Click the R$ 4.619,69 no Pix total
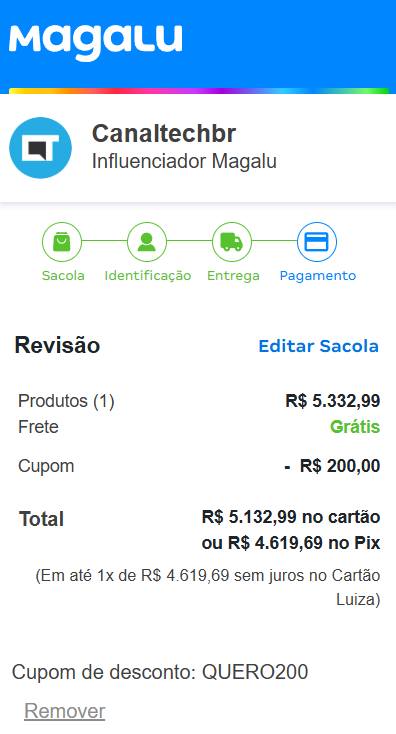This screenshot has width=396, height=734. (x=291, y=543)
